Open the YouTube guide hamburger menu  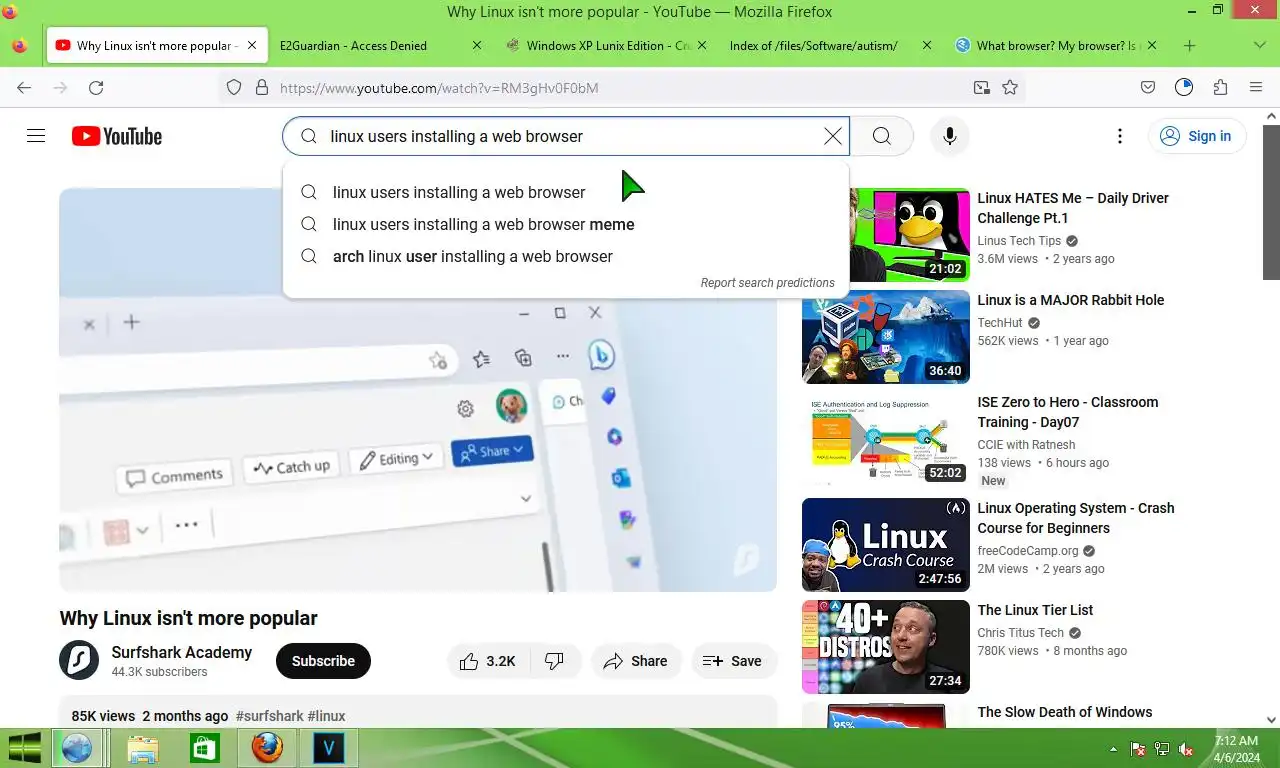[36, 136]
